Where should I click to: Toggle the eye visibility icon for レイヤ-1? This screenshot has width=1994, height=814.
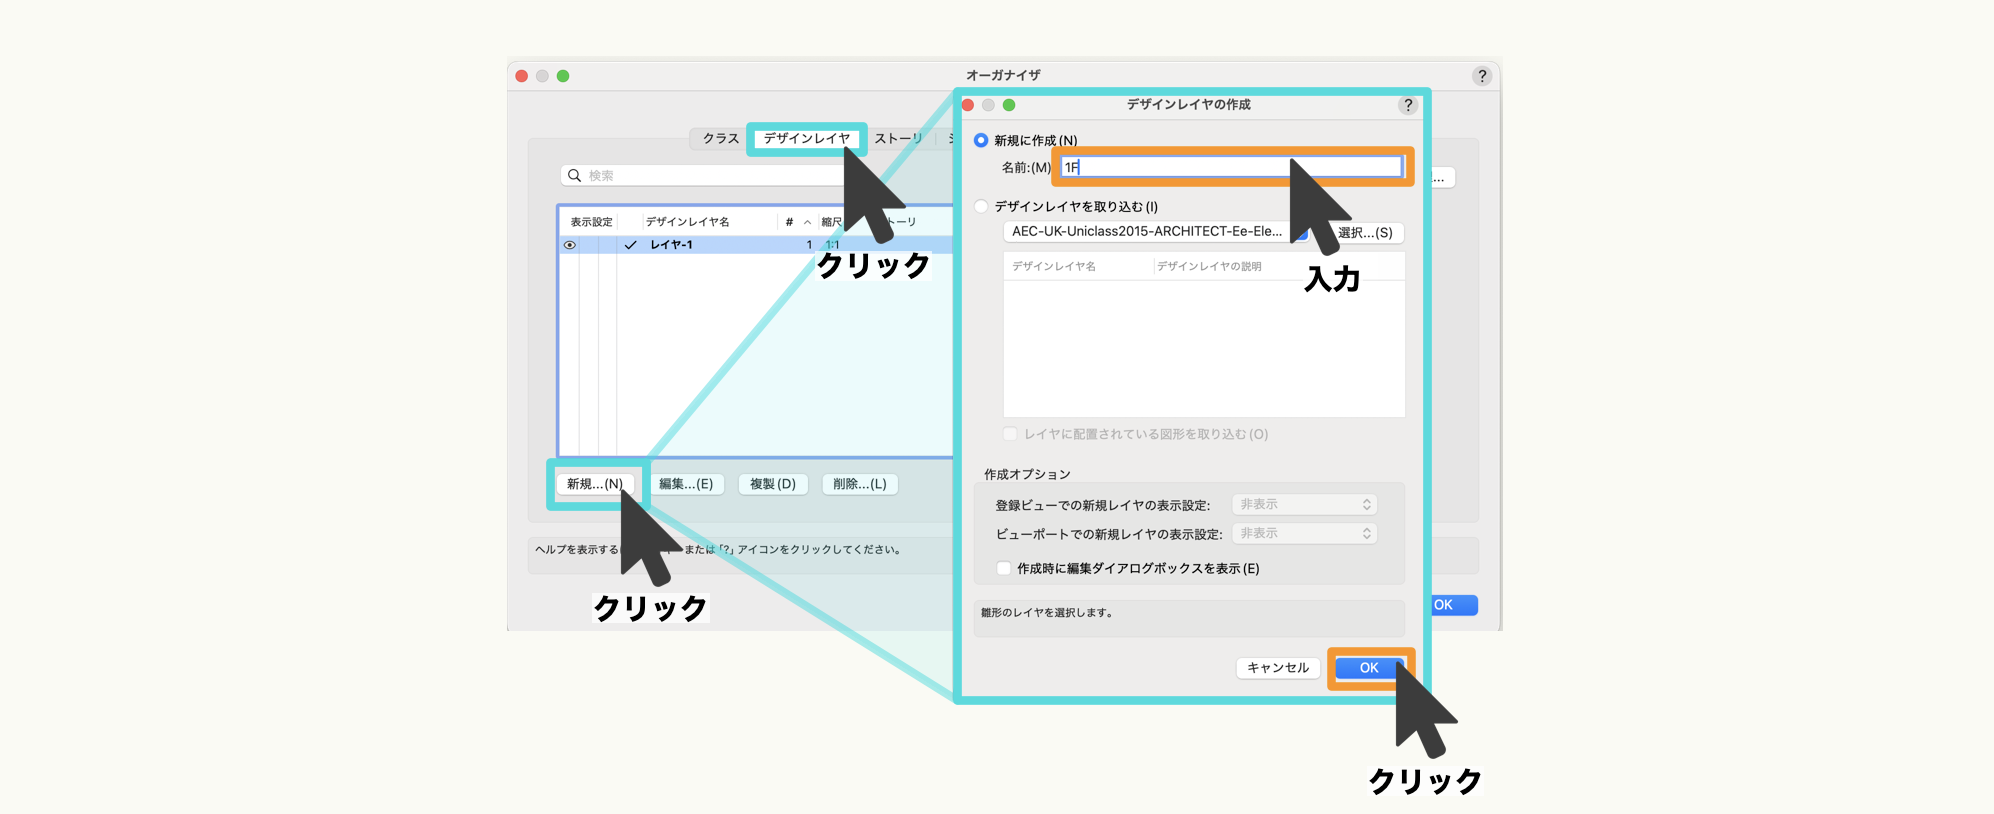[570, 245]
